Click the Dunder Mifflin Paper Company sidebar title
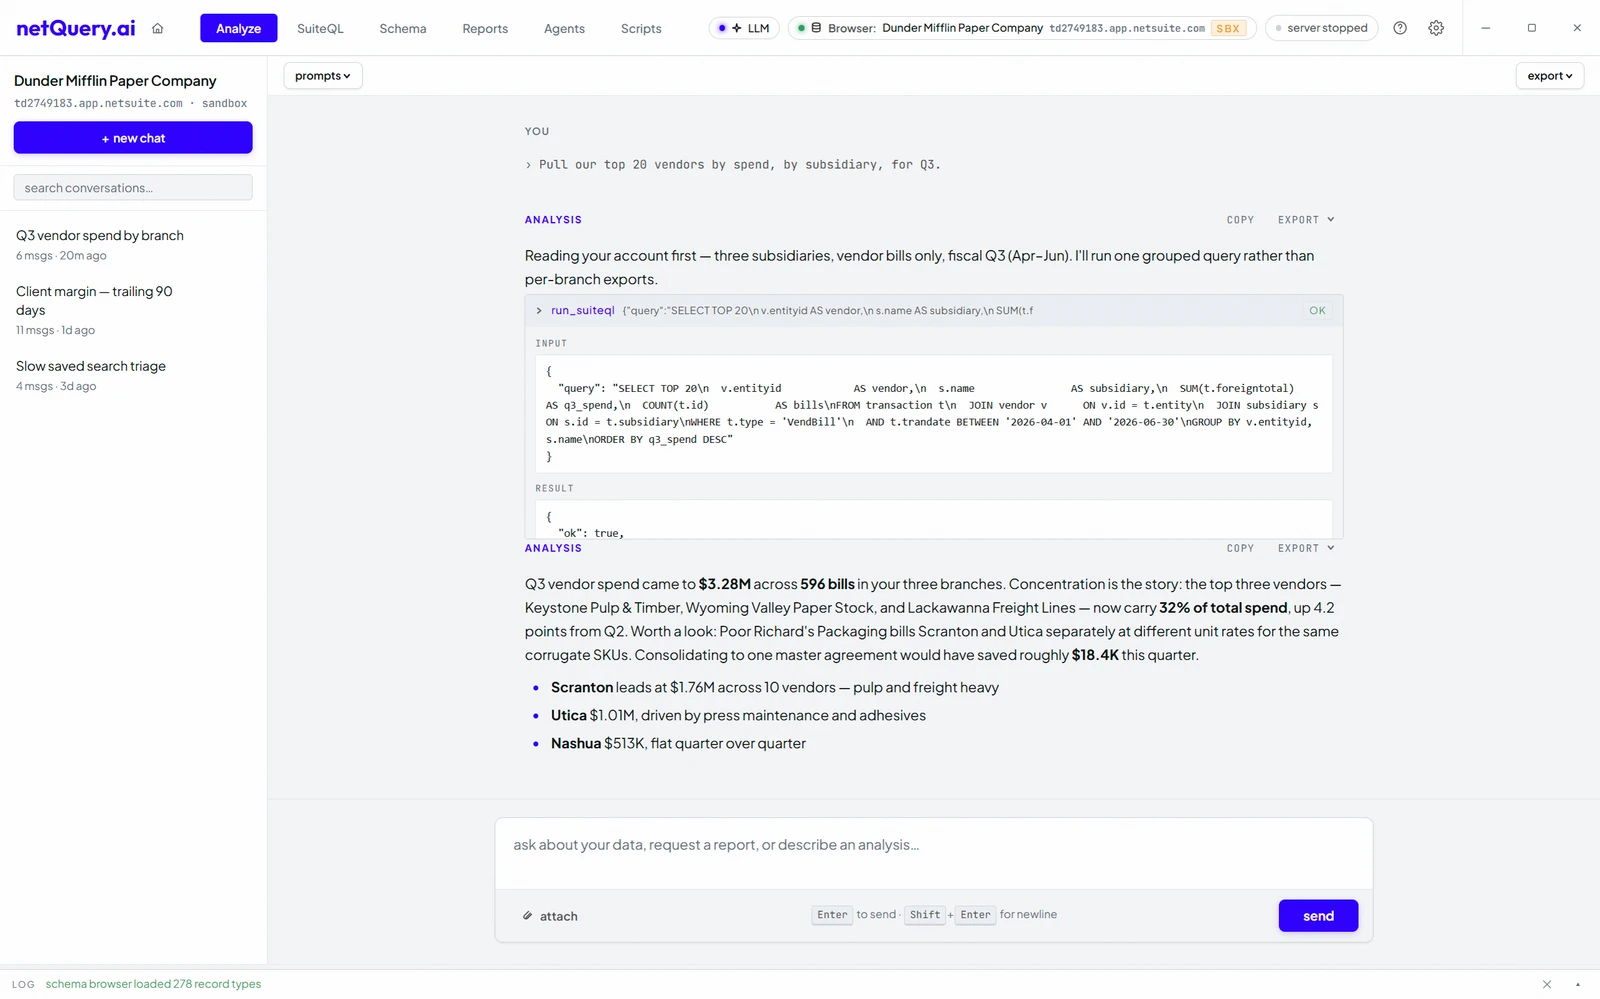 115,81
